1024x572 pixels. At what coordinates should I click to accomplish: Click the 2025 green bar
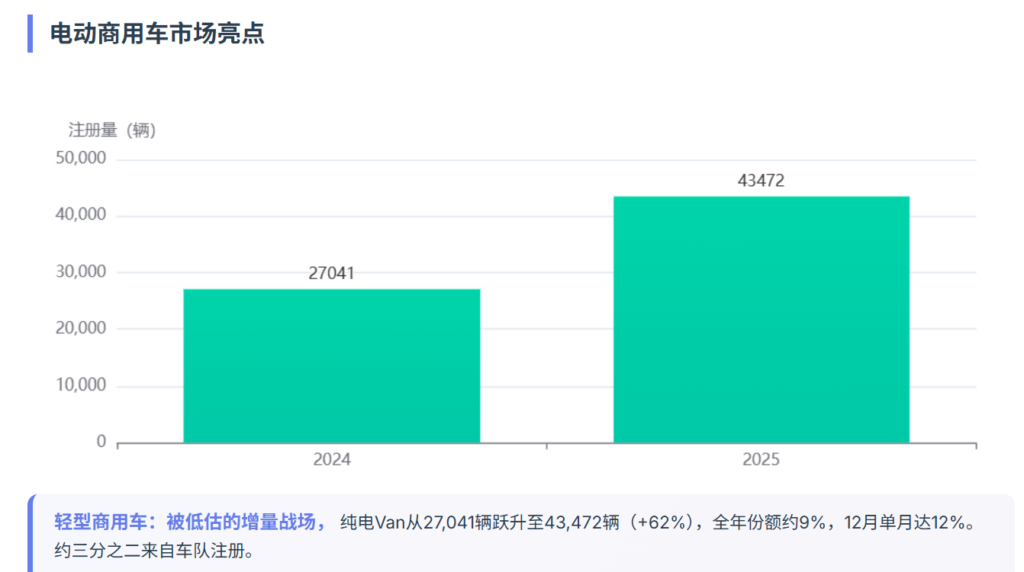click(x=761, y=320)
